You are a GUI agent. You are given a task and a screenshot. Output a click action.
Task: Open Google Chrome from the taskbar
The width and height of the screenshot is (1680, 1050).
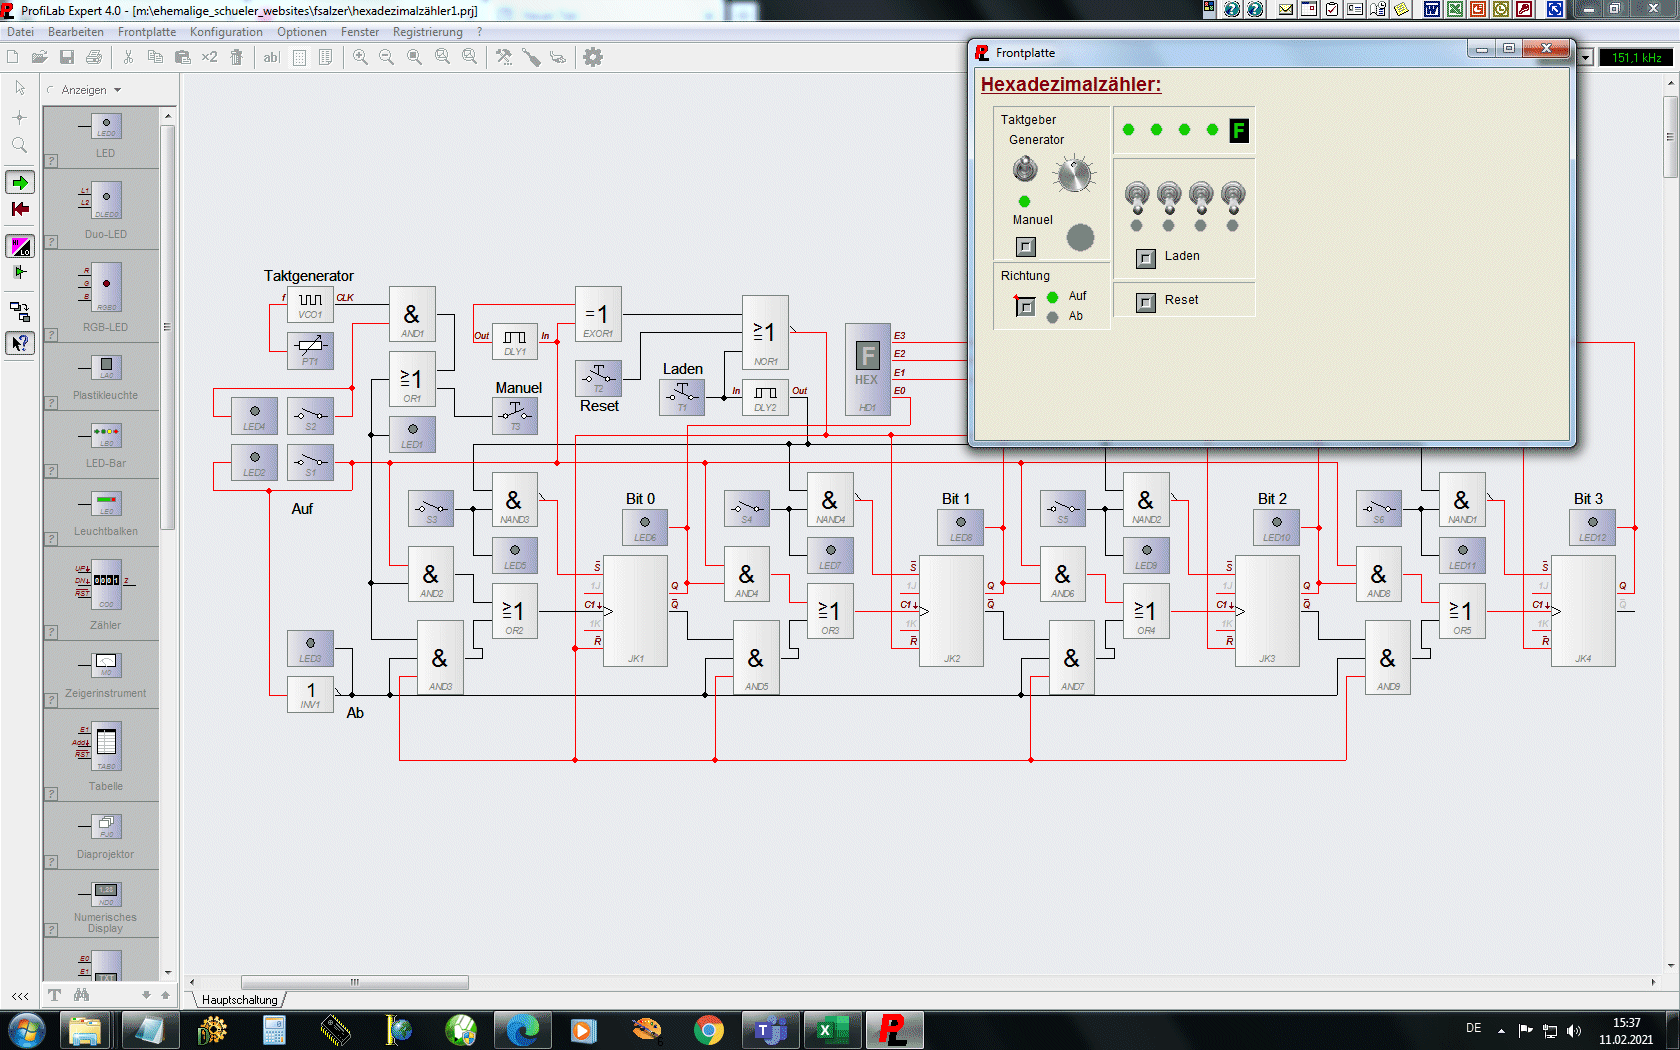[709, 1030]
